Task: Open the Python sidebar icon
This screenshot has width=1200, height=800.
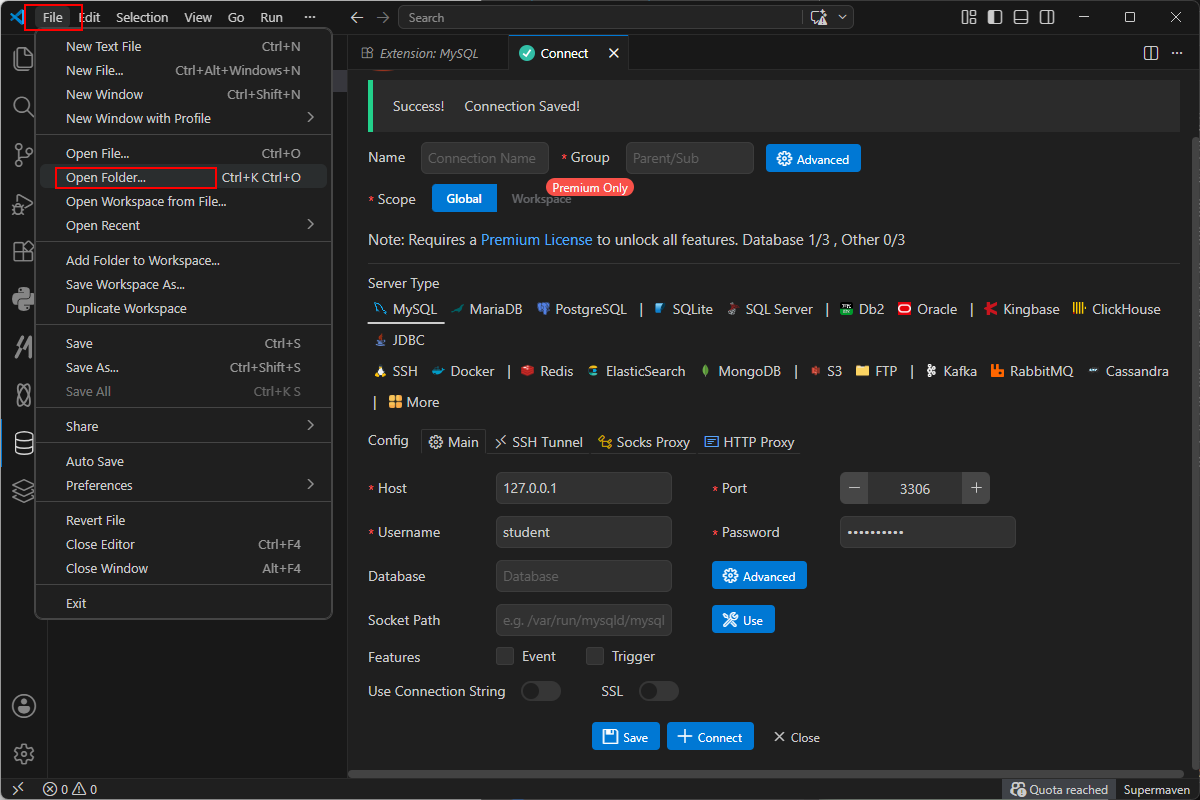Action: [23, 298]
